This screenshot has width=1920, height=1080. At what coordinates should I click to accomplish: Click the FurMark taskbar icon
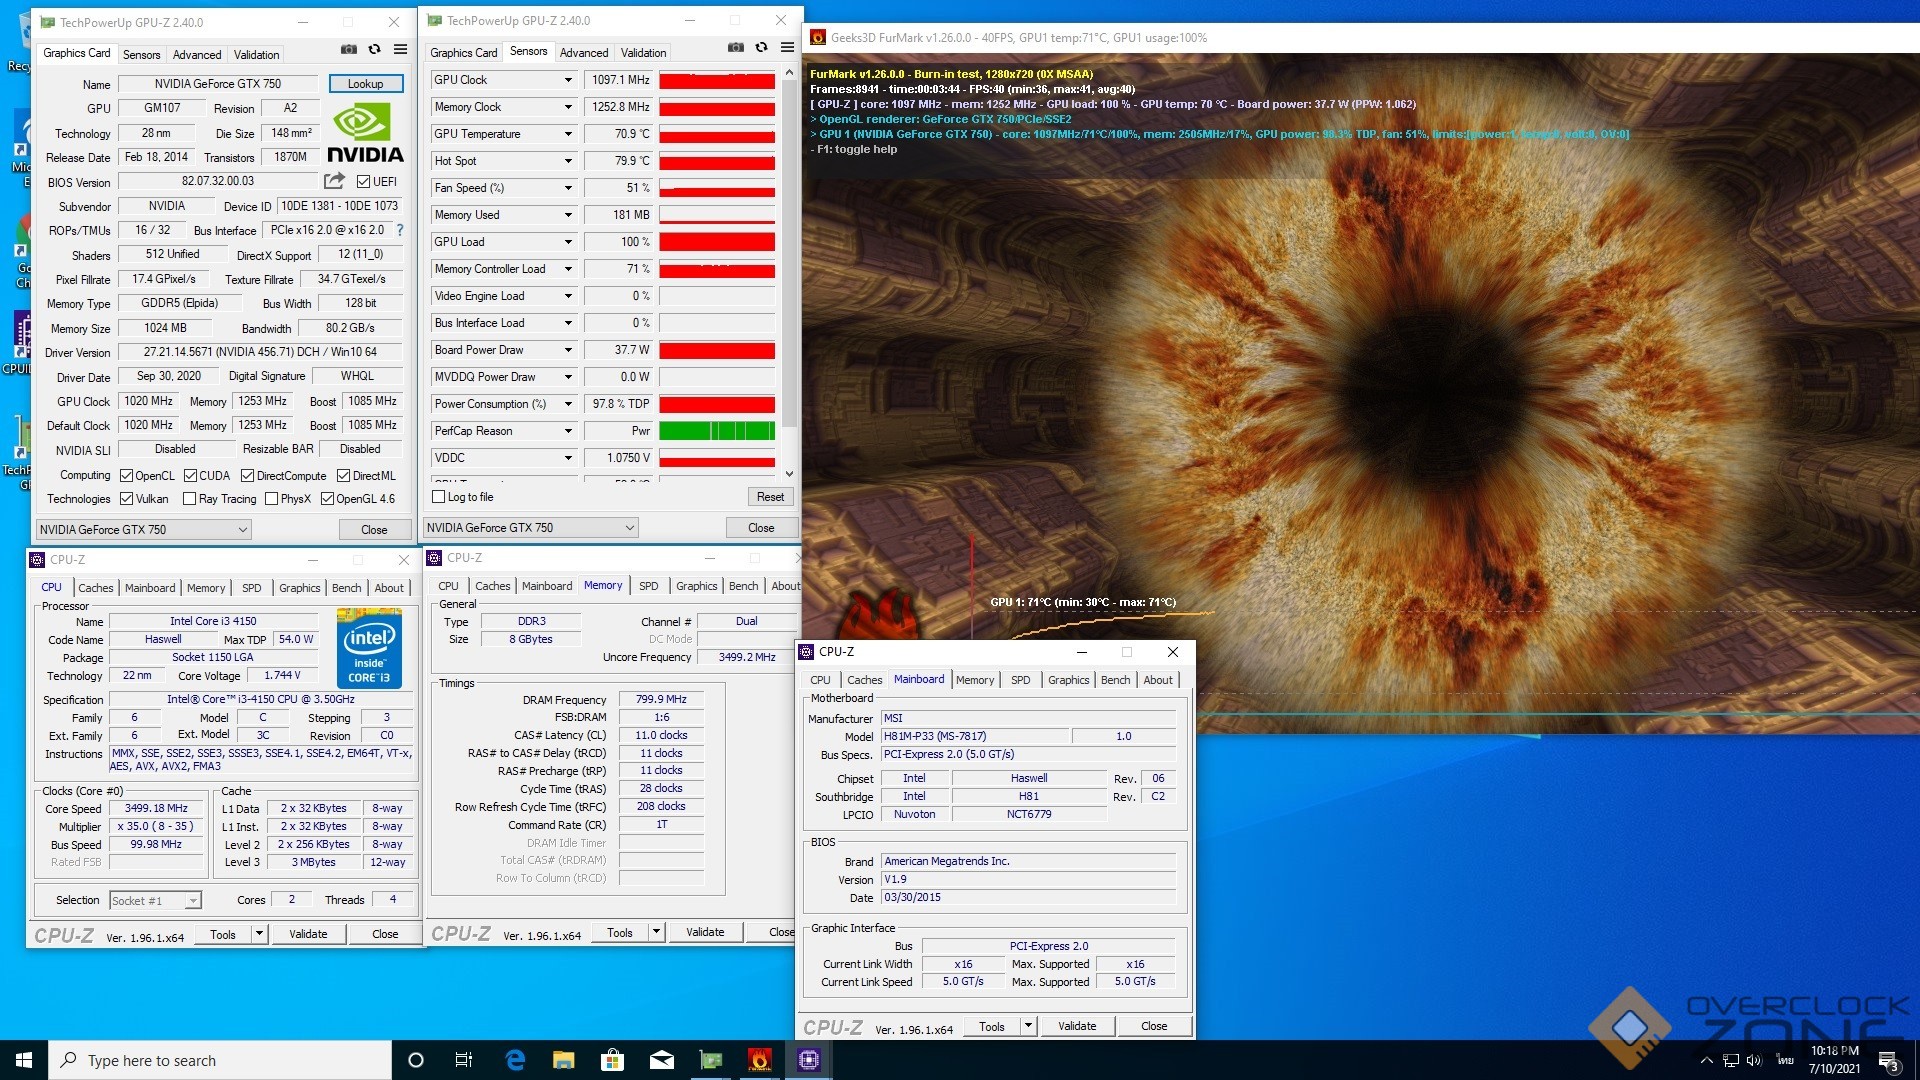coord(760,1060)
